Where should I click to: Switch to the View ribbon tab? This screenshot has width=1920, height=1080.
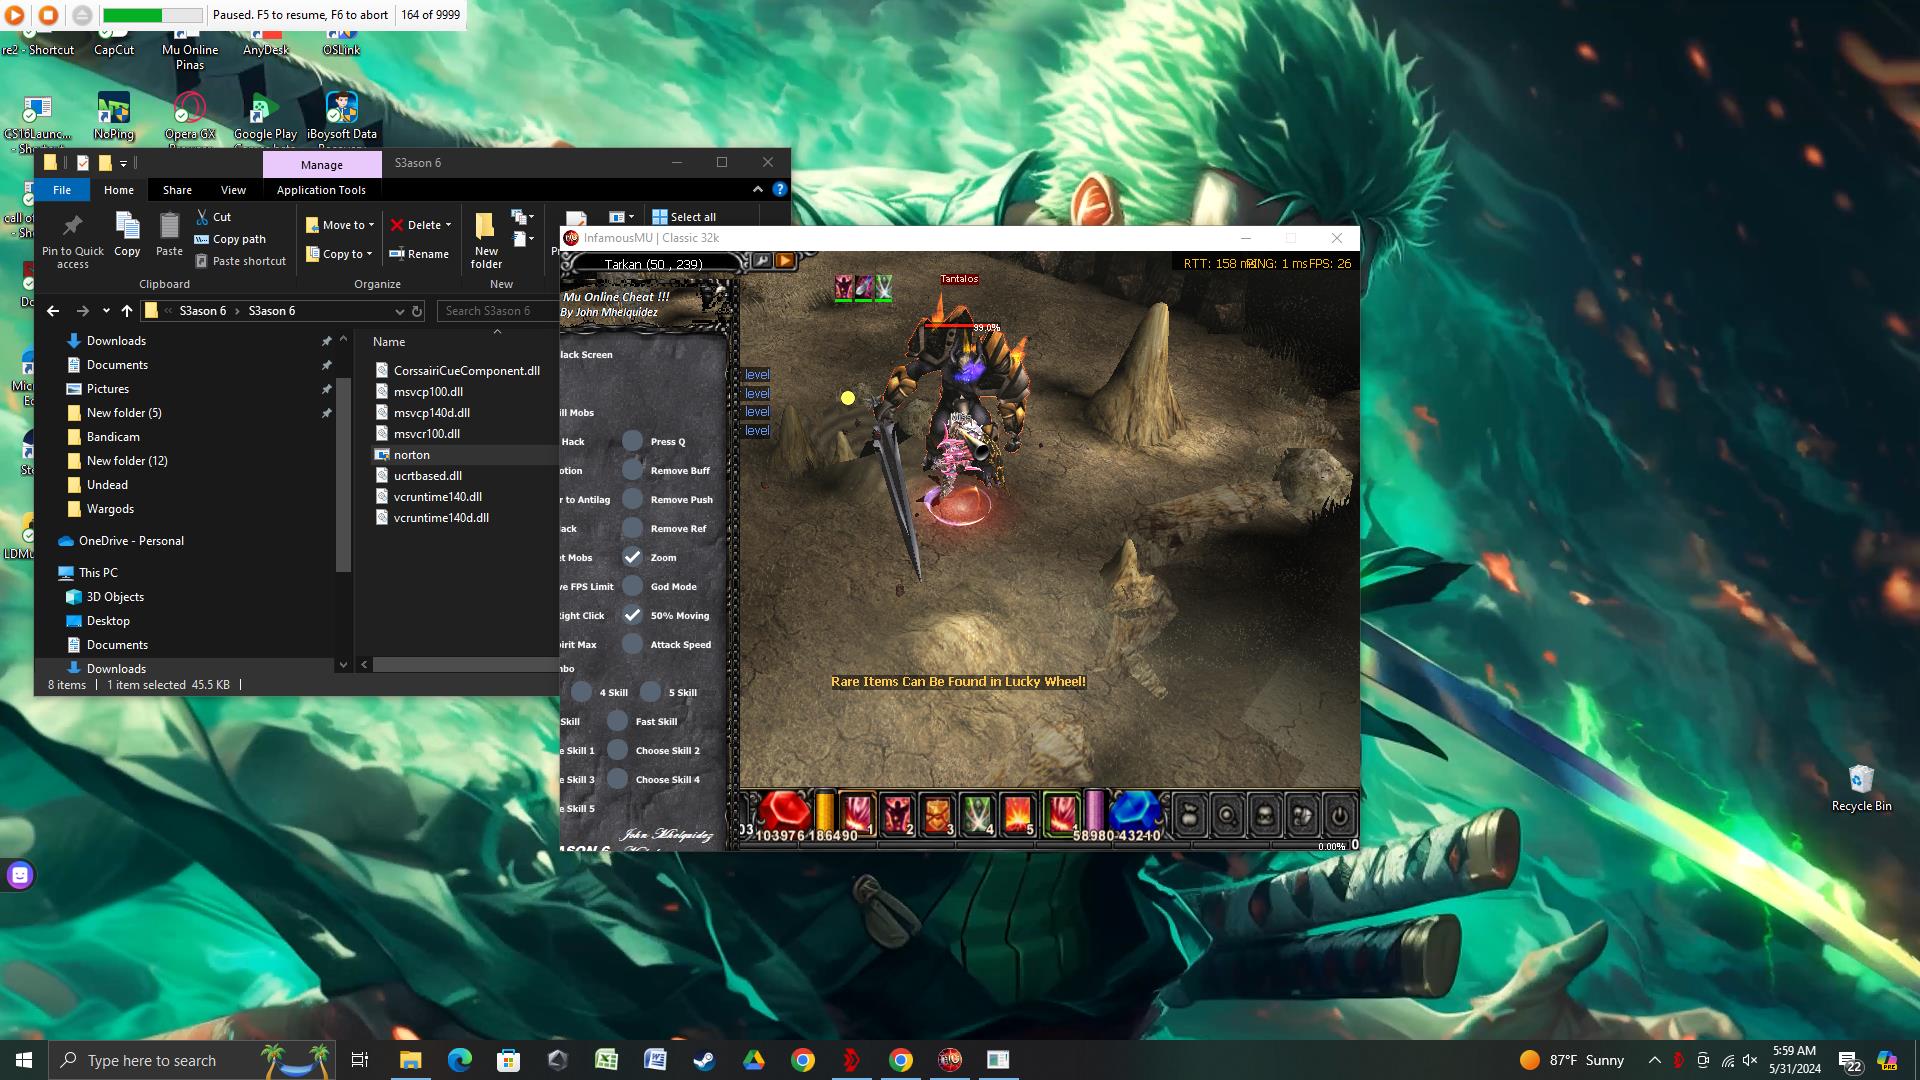click(233, 190)
